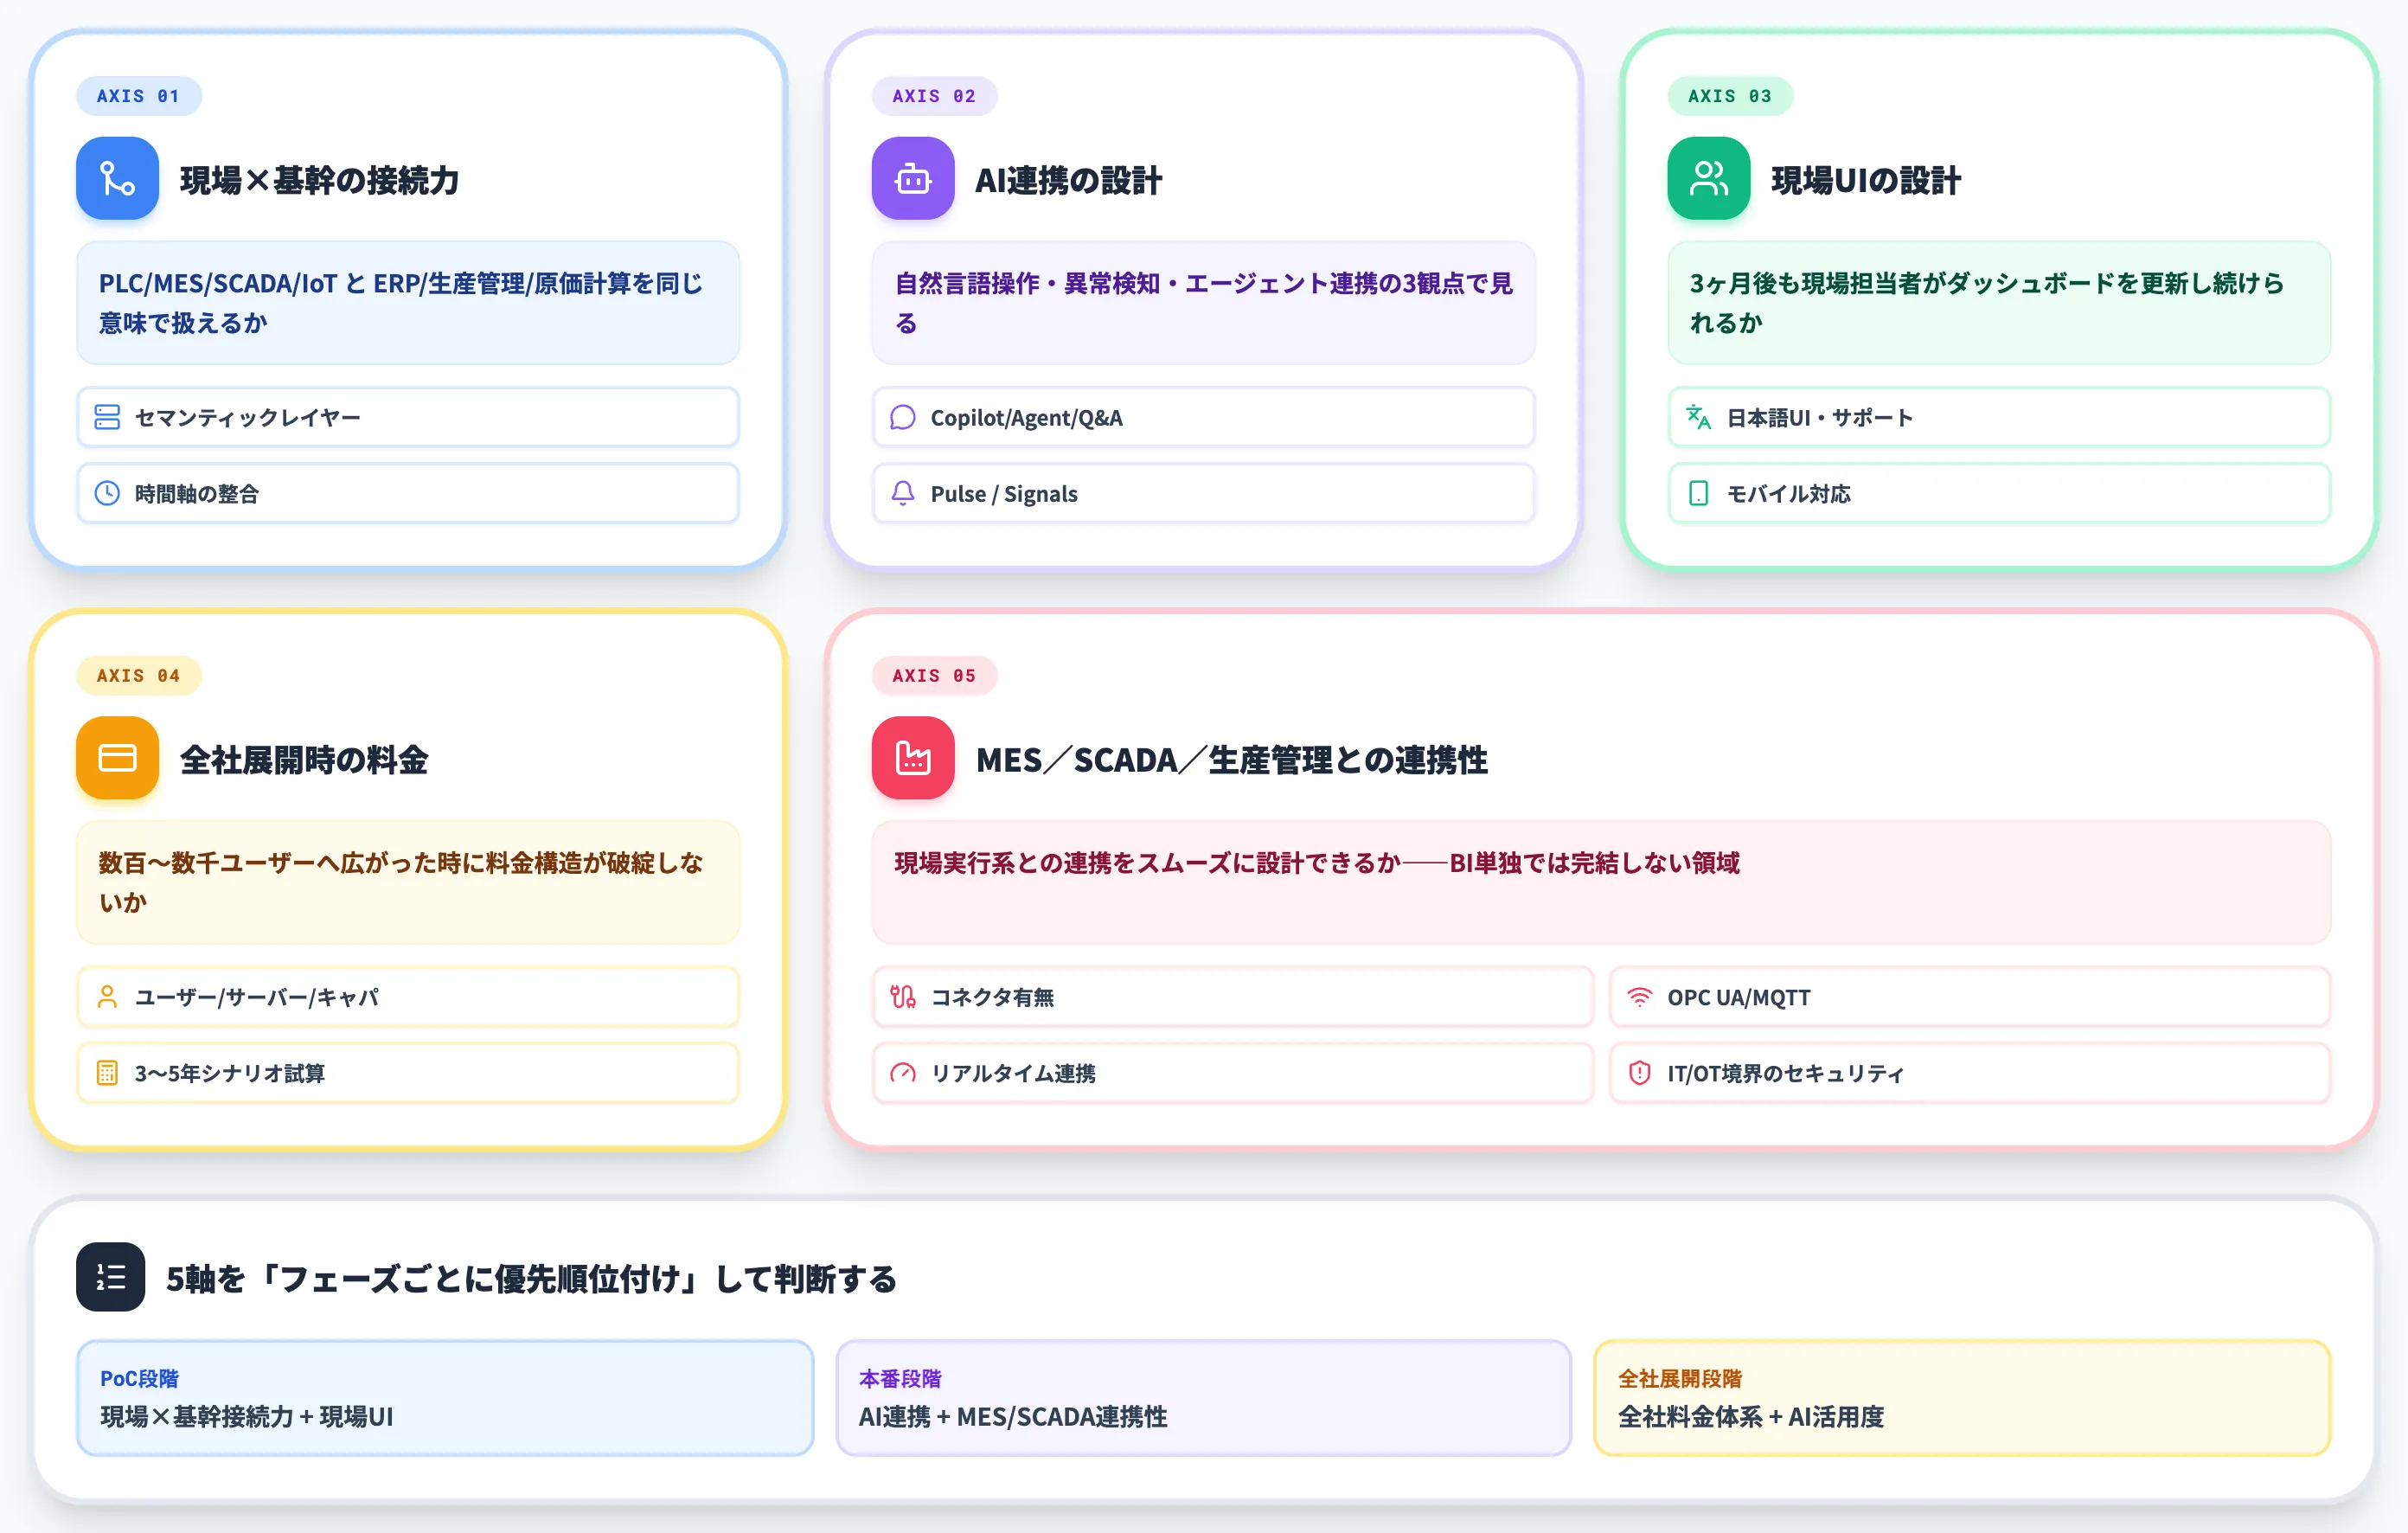This screenshot has height=1533, width=2408.
Task: Select the AXIS 03 badge
Action: tap(1731, 96)
